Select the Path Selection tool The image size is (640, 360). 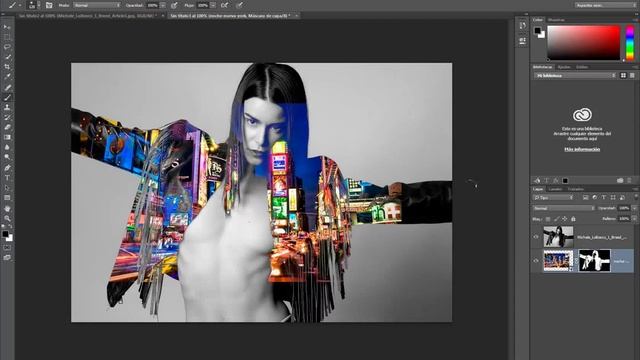[x=7, y=188]
